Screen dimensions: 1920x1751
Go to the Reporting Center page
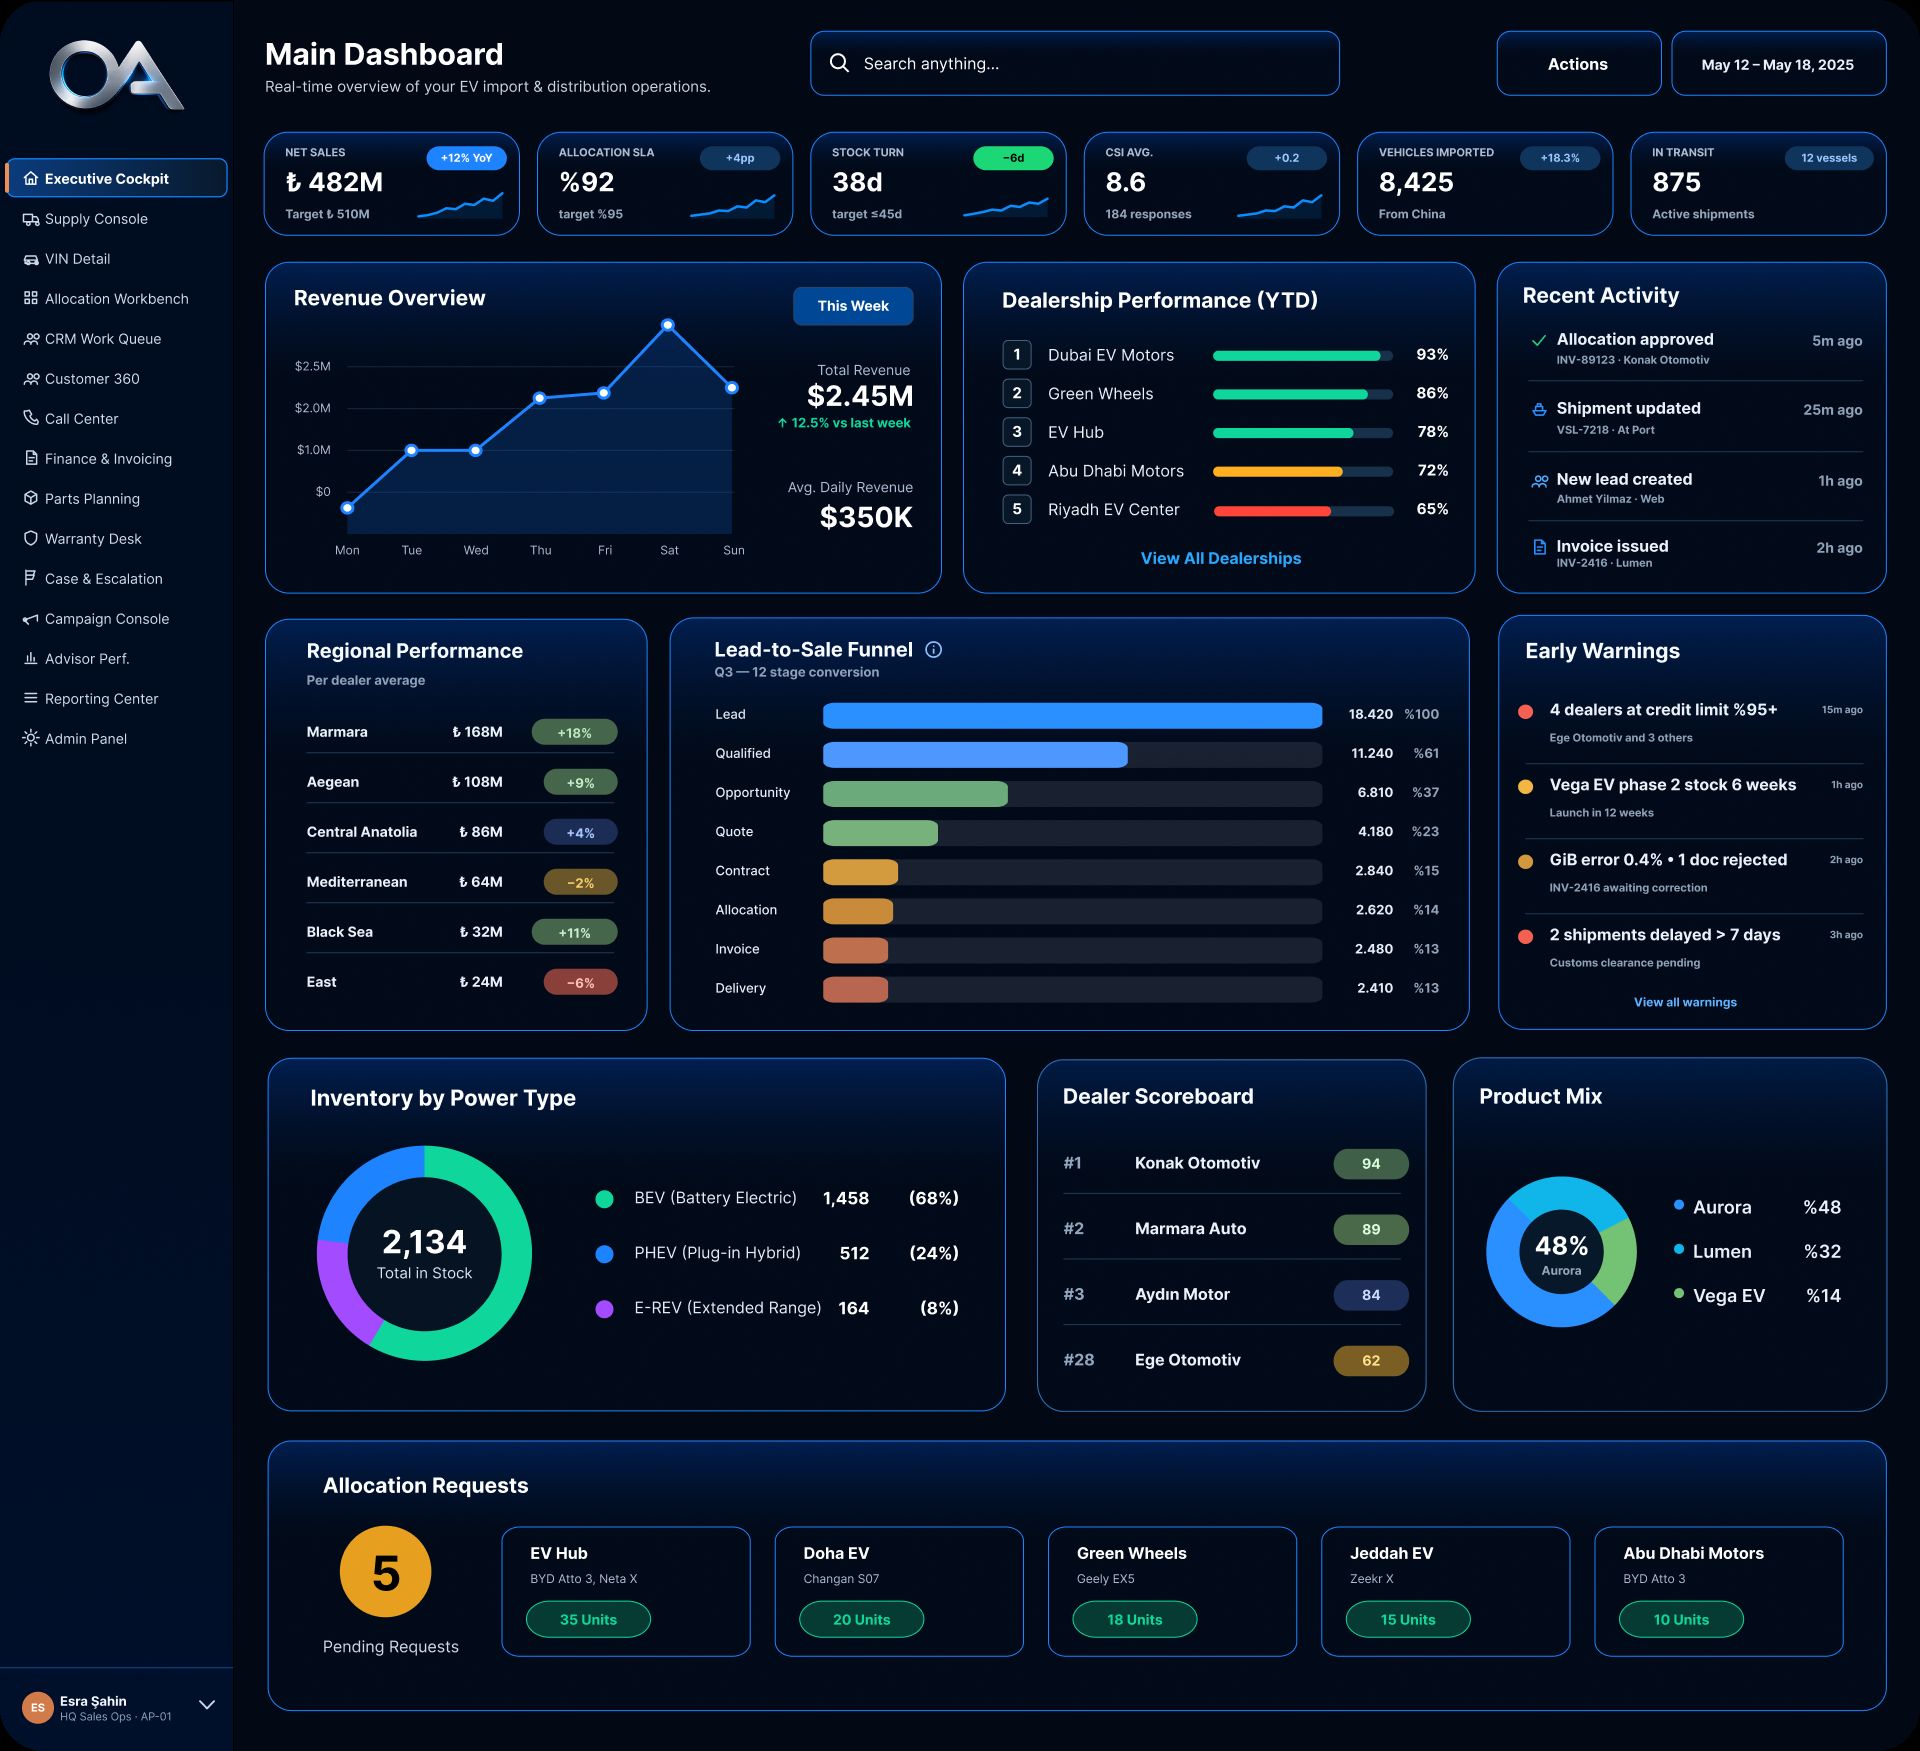[x=116, y=699]
